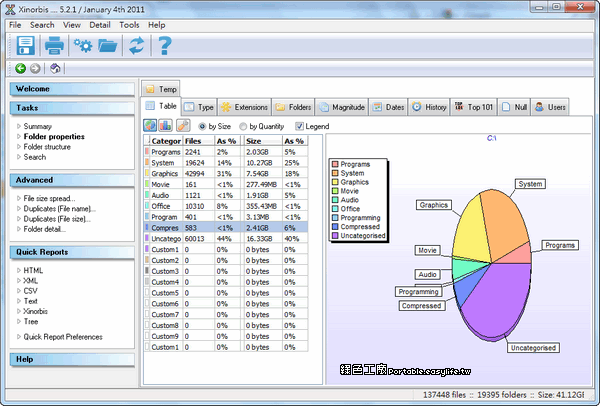Viewport: 600px width, 406px height.
Task: Click the Programs legend color swatch
Action: click(x=335, y=164)
